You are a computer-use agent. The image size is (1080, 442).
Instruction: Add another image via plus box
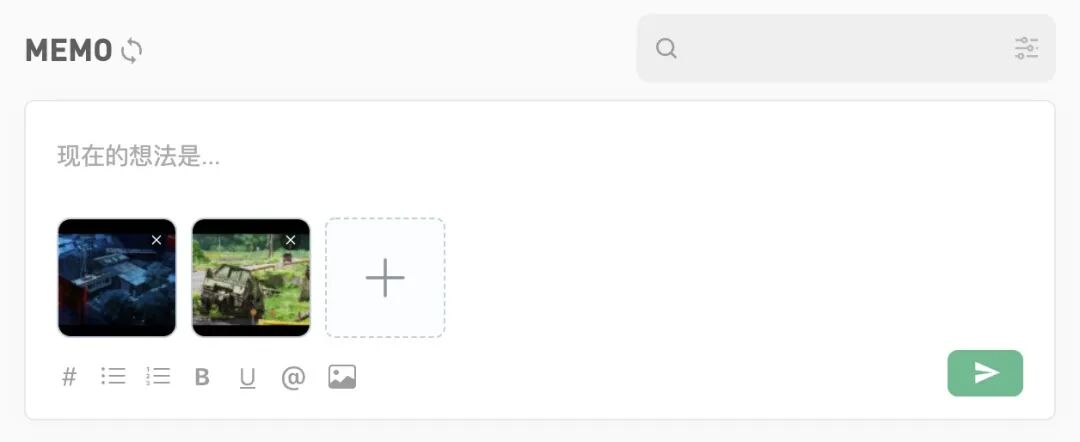[x=385, y=277]
